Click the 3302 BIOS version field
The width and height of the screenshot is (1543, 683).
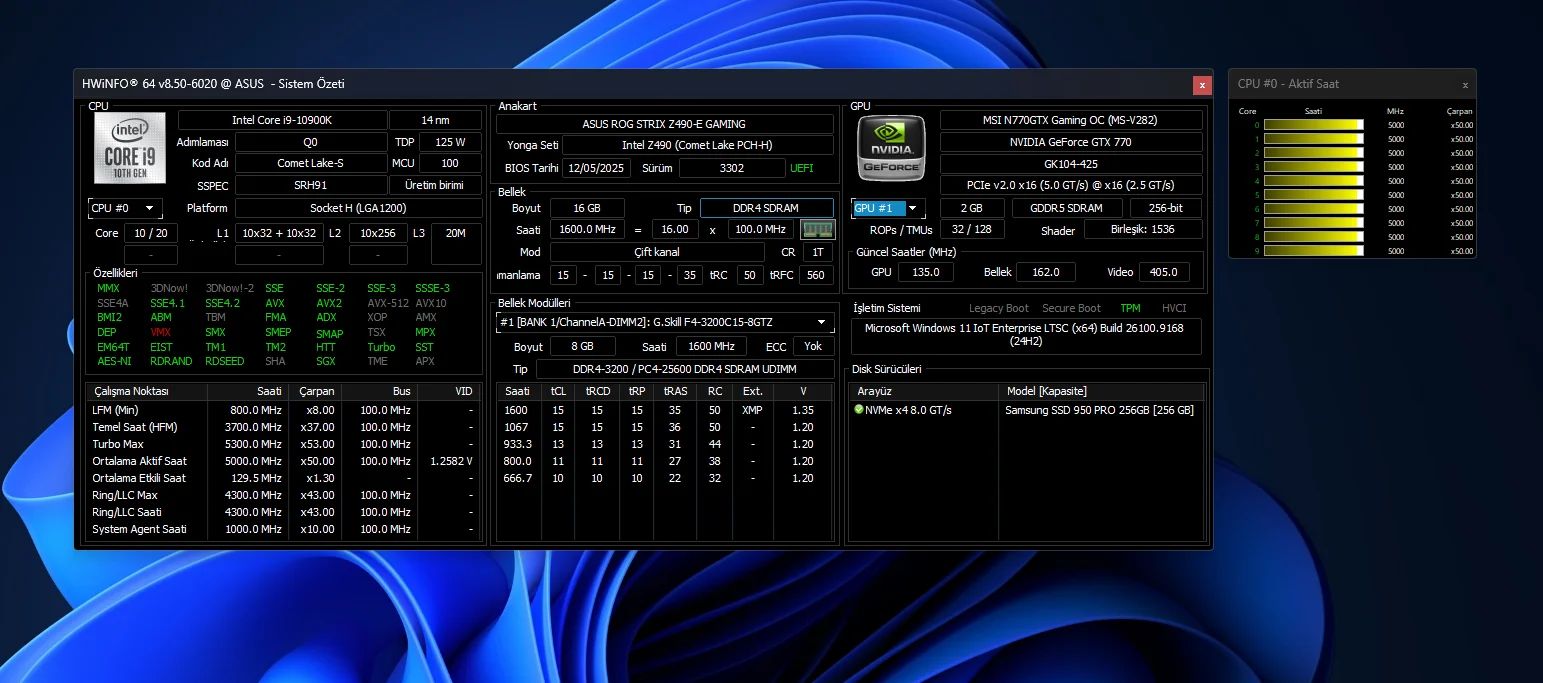732,168
